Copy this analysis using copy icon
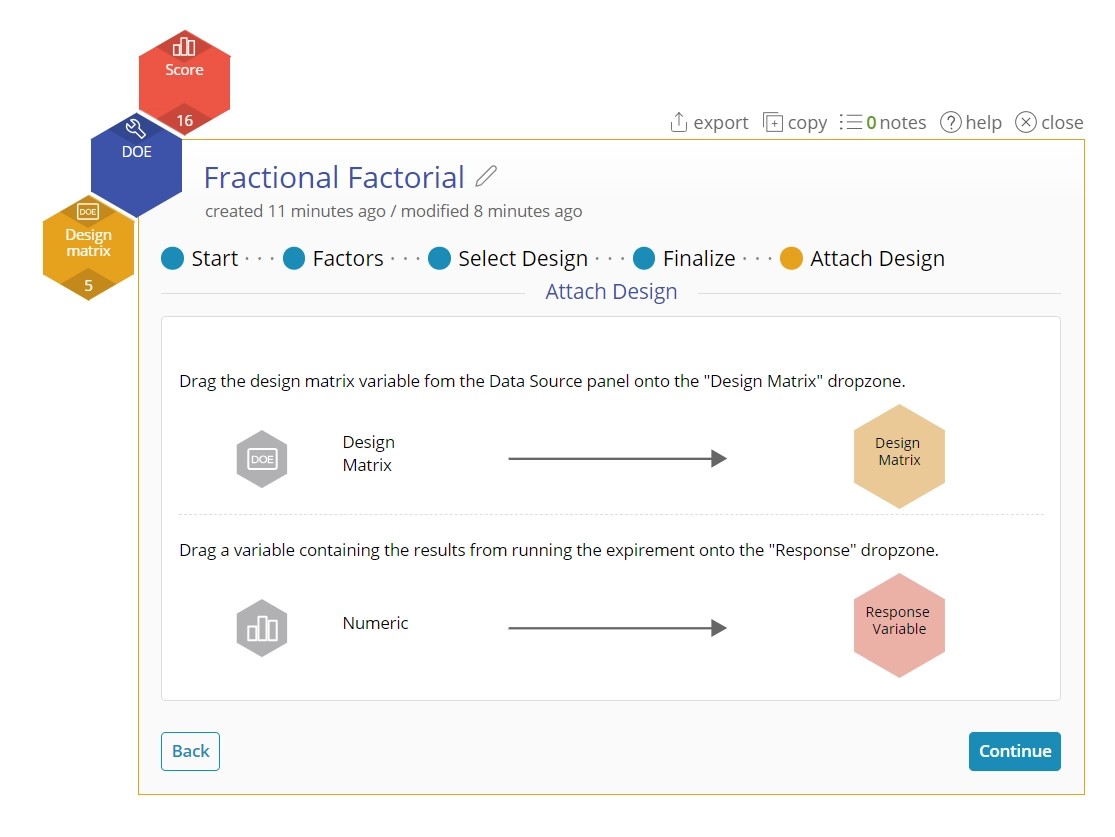Viewport: 1115px width, 837px height. (773, 122)
